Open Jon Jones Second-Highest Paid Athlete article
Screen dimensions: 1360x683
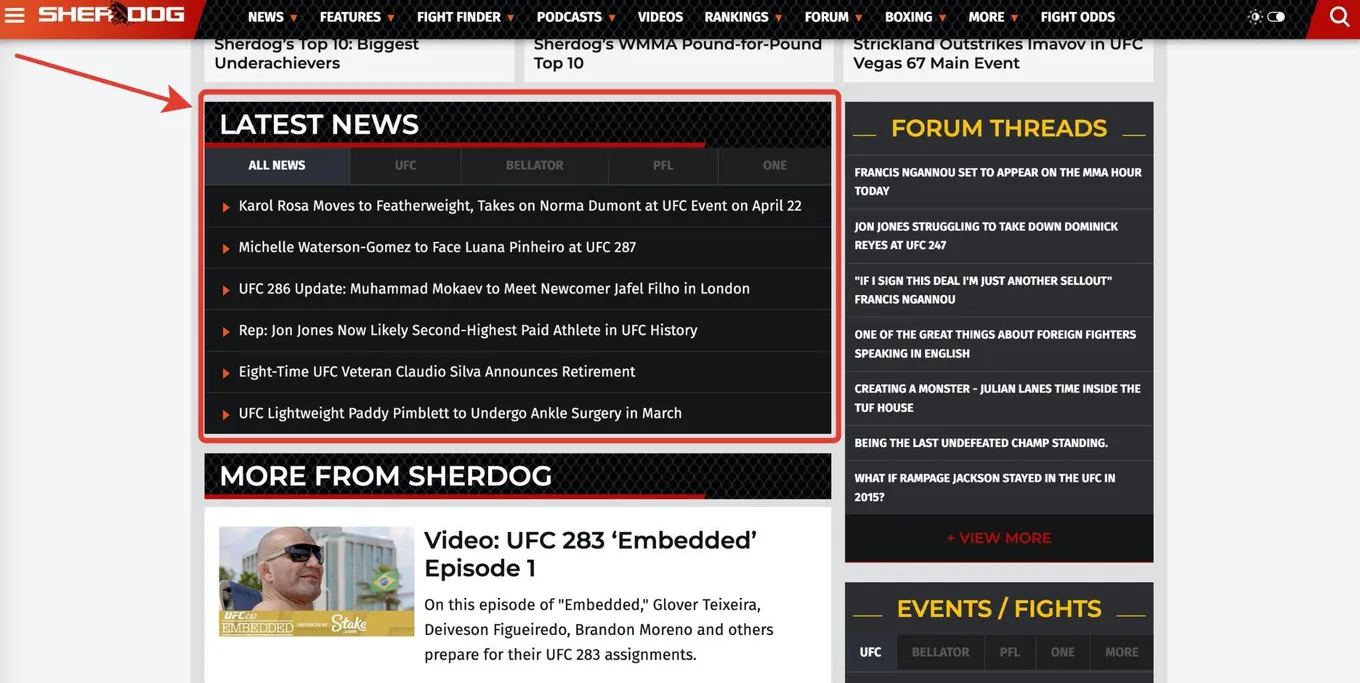click(x=468, y=330)
